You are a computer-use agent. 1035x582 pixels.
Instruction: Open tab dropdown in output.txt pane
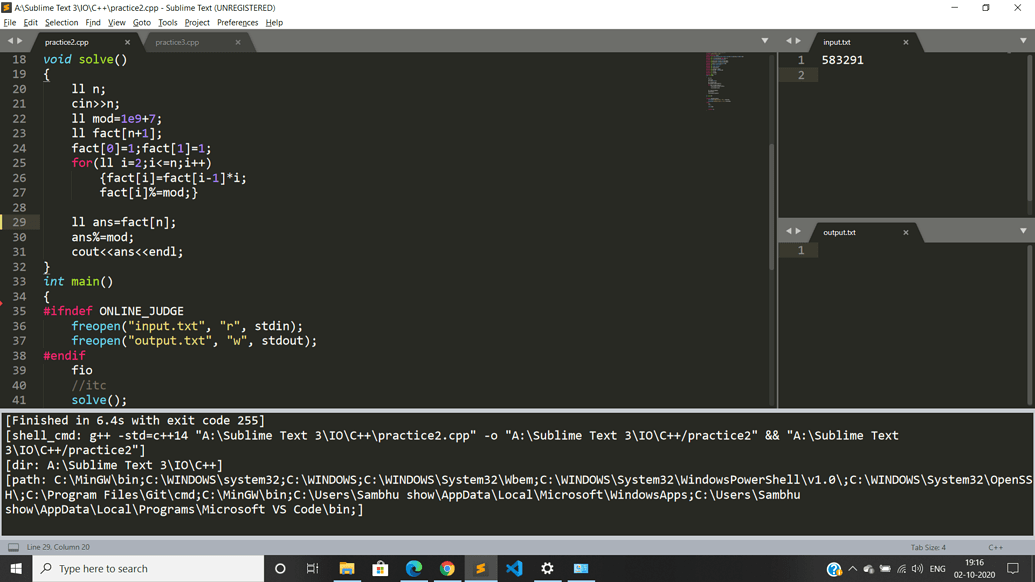[x=1022, y=231]
